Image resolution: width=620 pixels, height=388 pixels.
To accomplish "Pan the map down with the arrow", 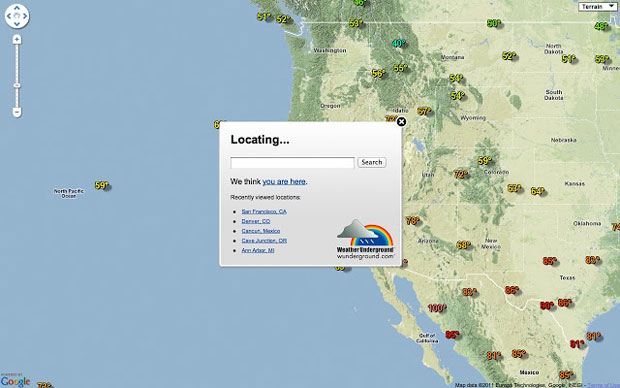I will 17,24.
